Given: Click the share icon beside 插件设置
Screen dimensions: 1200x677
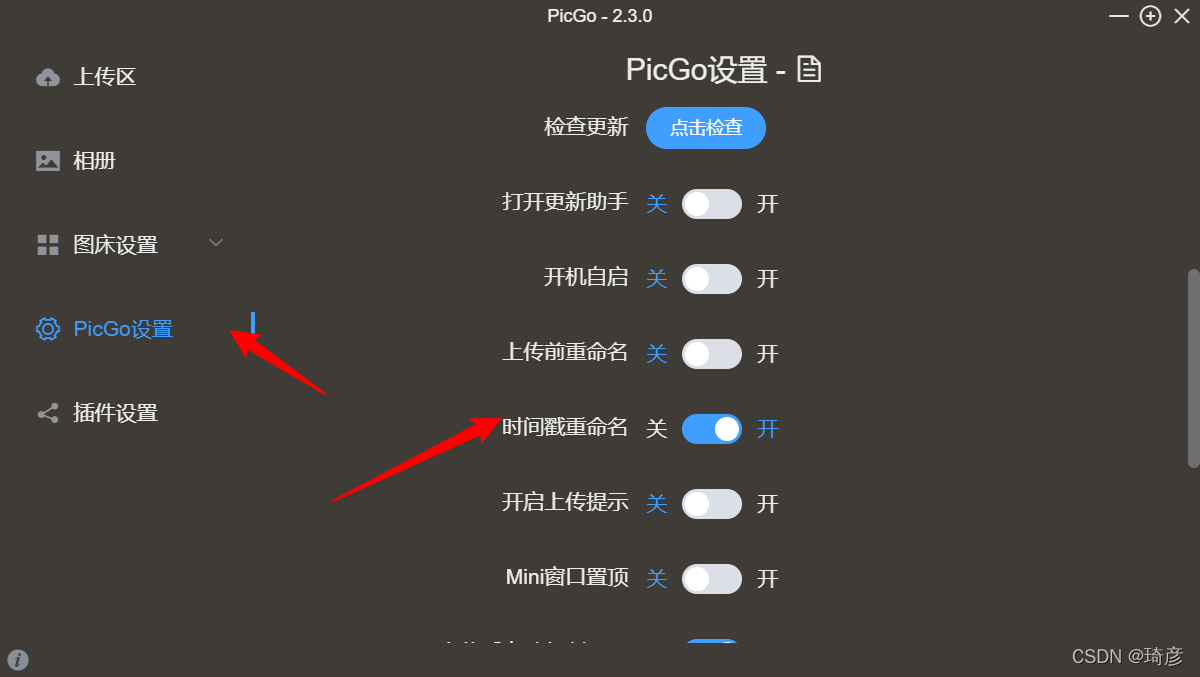Looking at the screenshot, I should click(x=48, y=413).
